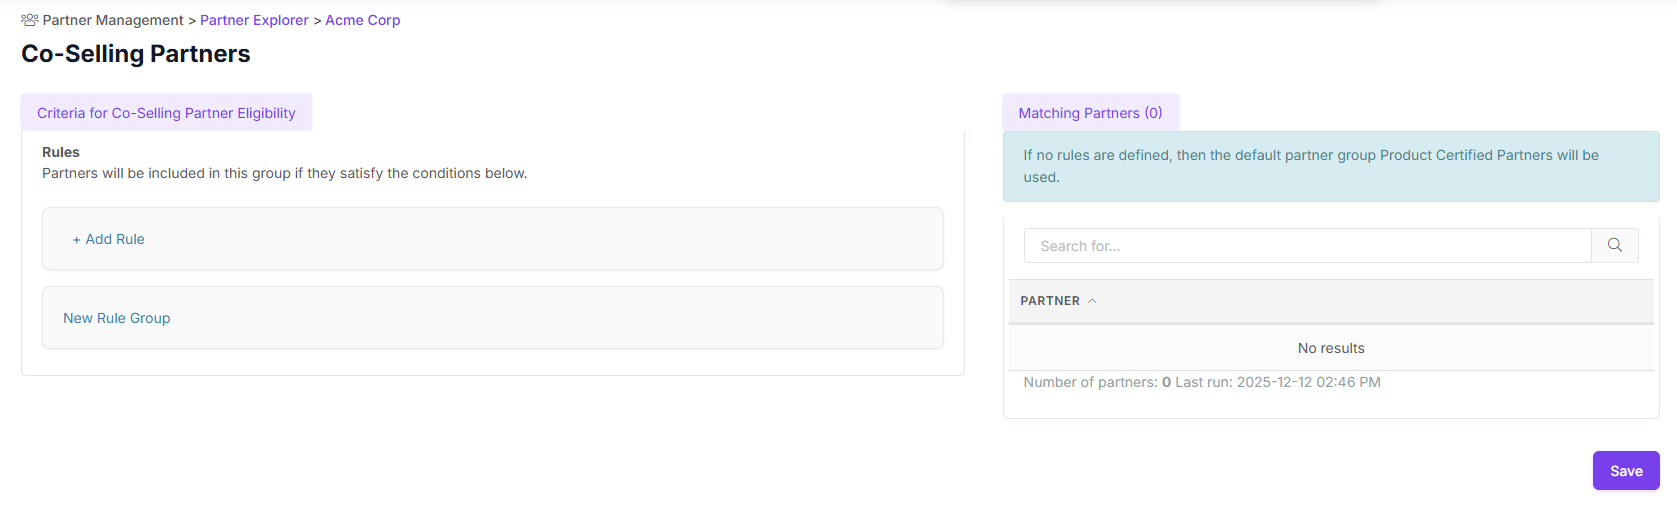Click the magnifying glass search button
This screenshot has width=1677, height=509.
(x=1614, y=245)
